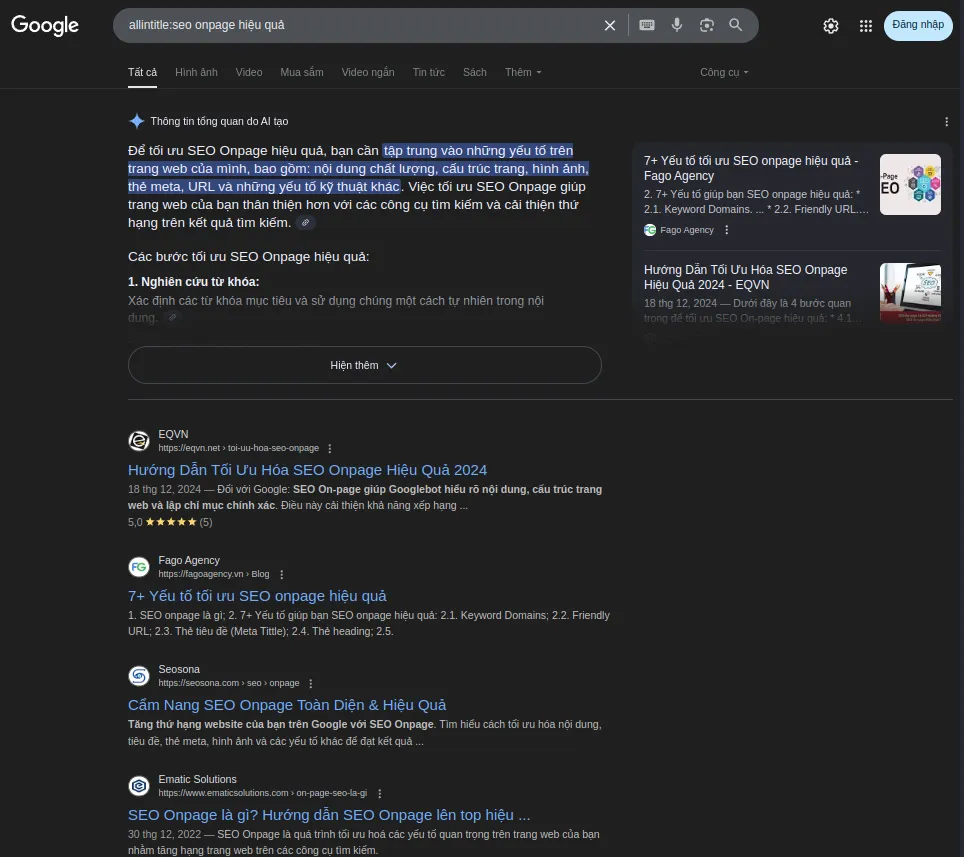Open 'Cẩm Nang SEO Onpage Toàn Diện' result
The image size is (964, 857).
tap(287, 705)
